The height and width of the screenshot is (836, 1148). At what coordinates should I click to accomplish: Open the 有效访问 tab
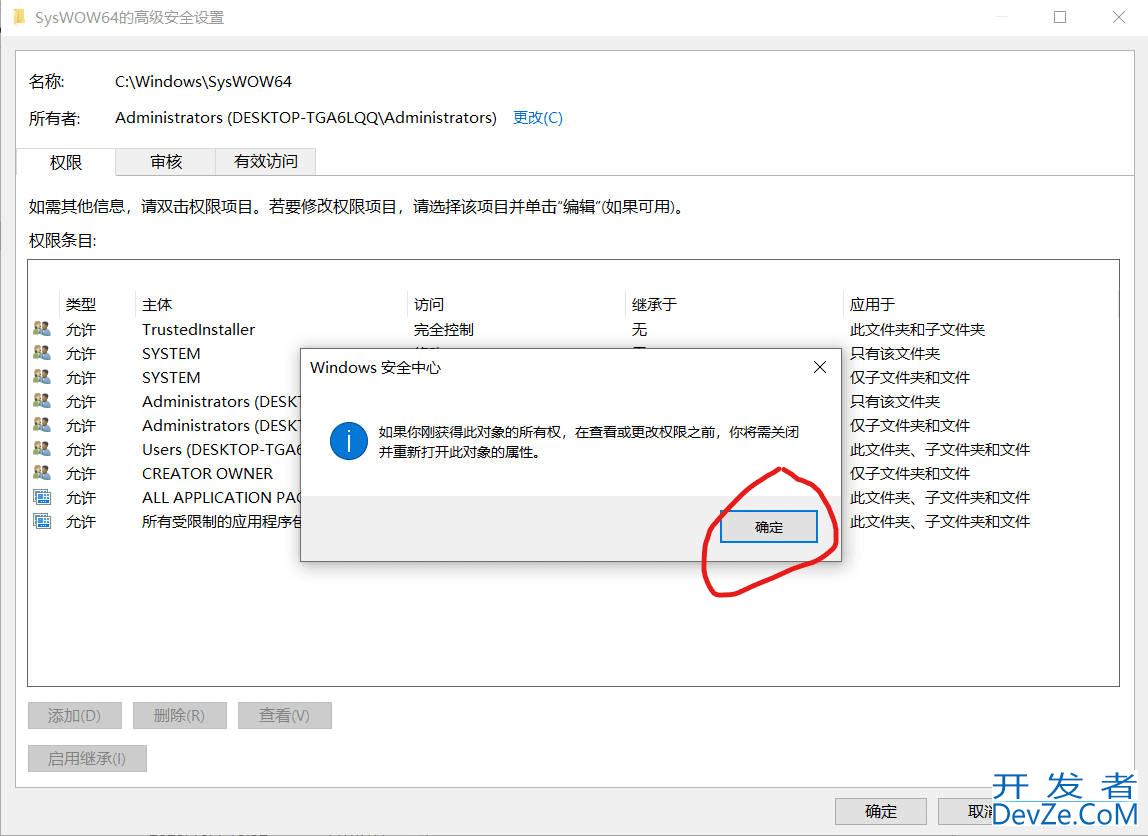pos(266,161)
